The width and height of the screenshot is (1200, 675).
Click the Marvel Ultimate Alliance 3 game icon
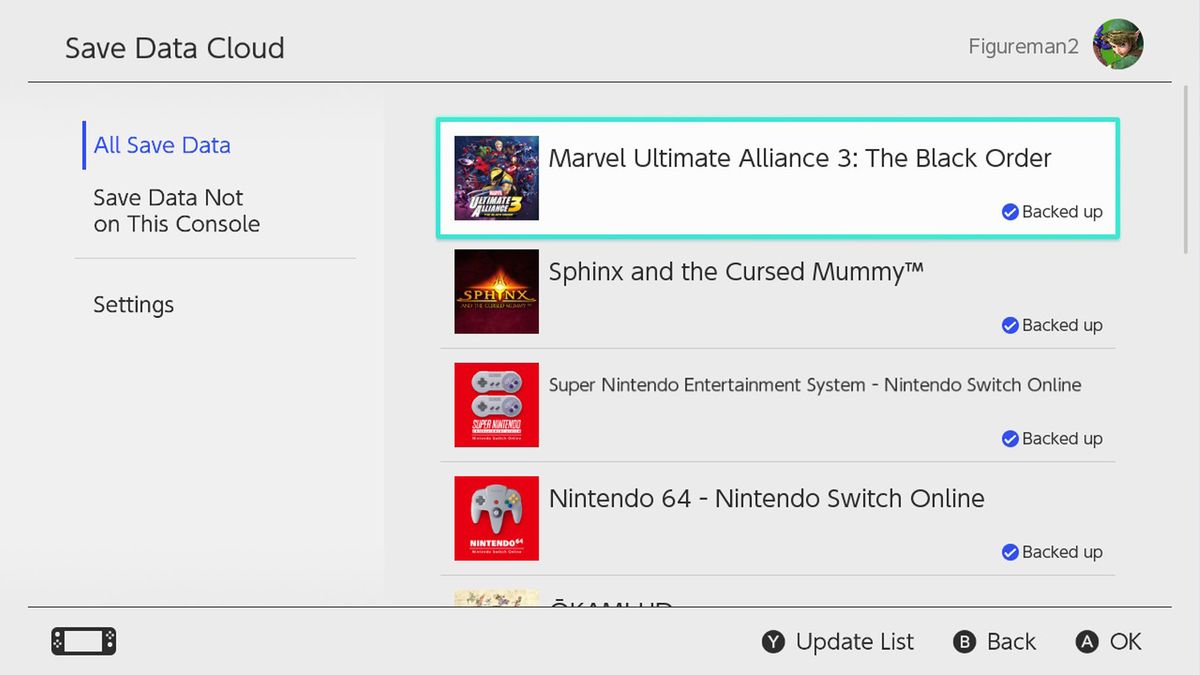(496, 178)
